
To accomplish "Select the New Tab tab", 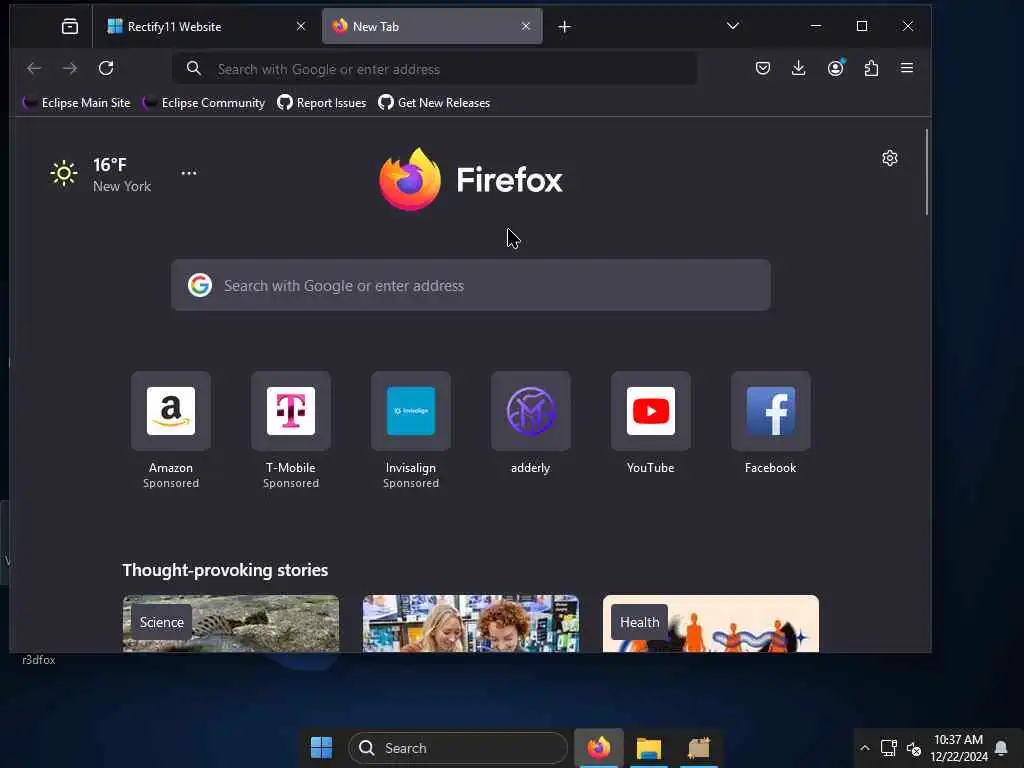I will coord(432,26).
